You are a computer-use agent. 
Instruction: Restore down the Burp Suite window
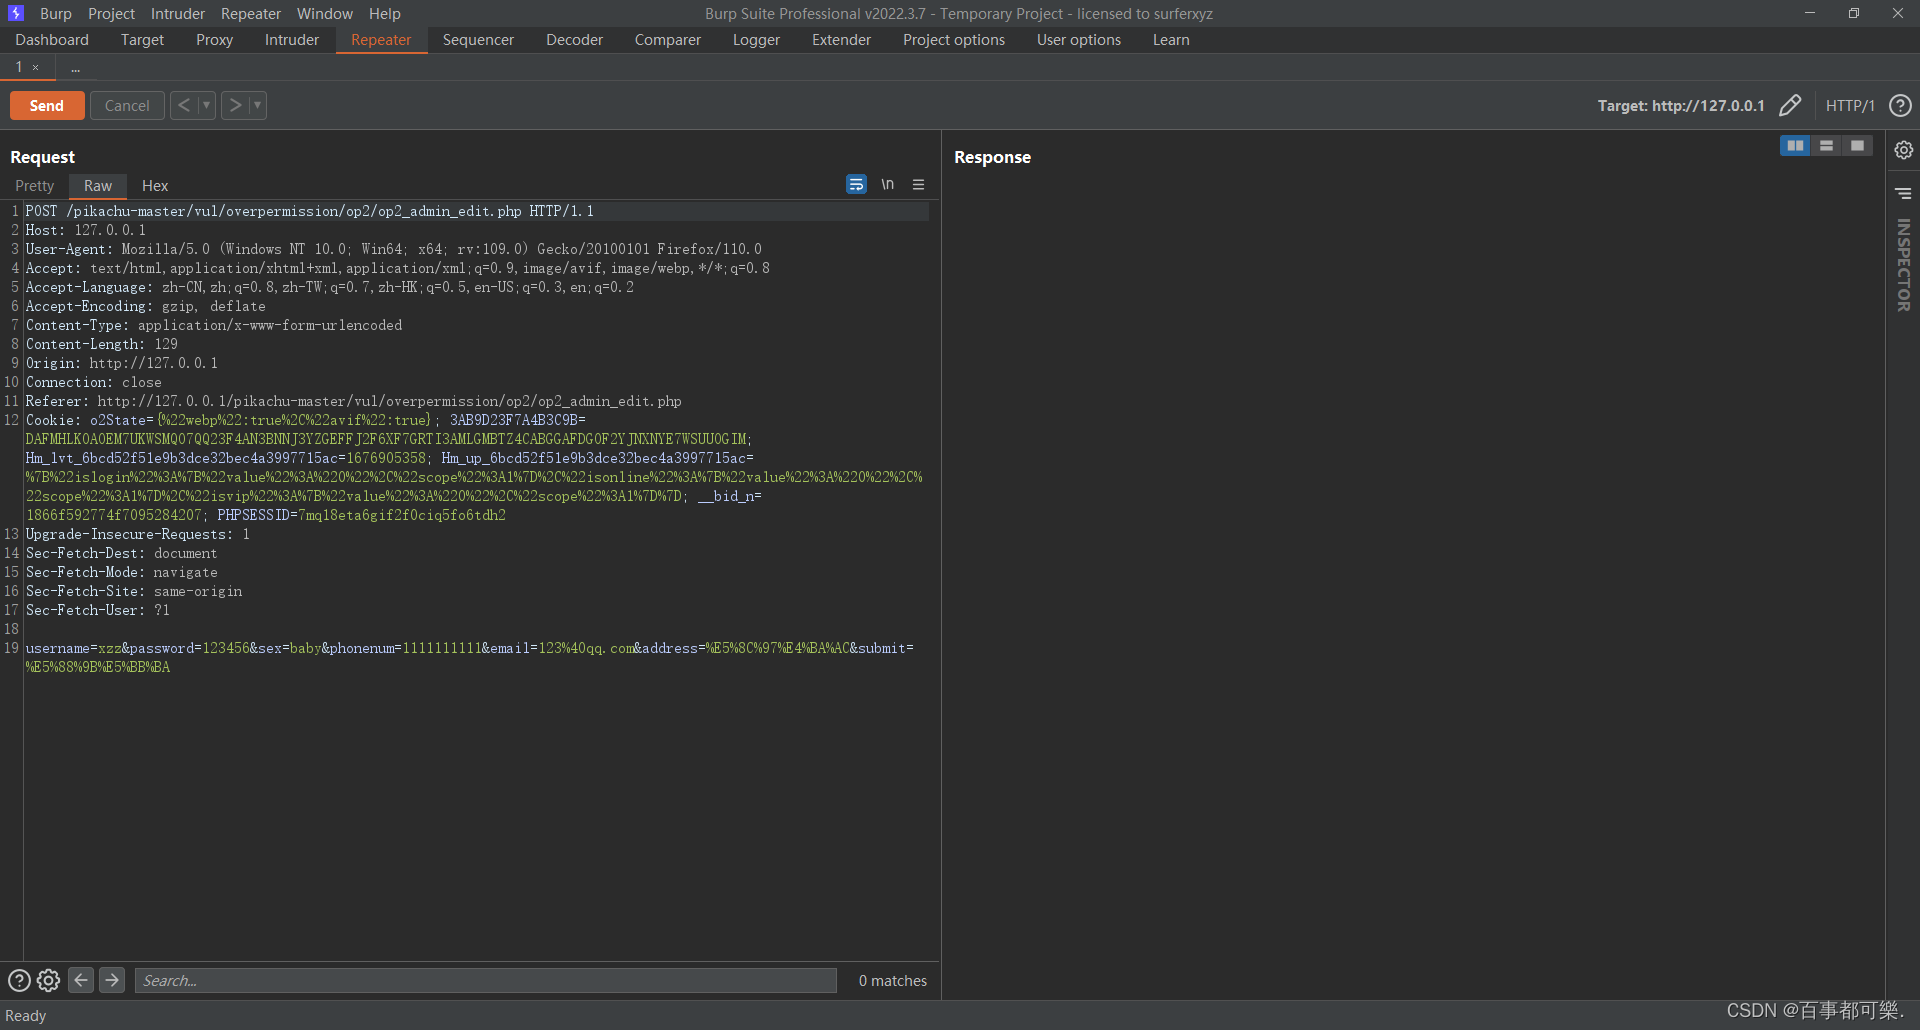click(1853, 13)
